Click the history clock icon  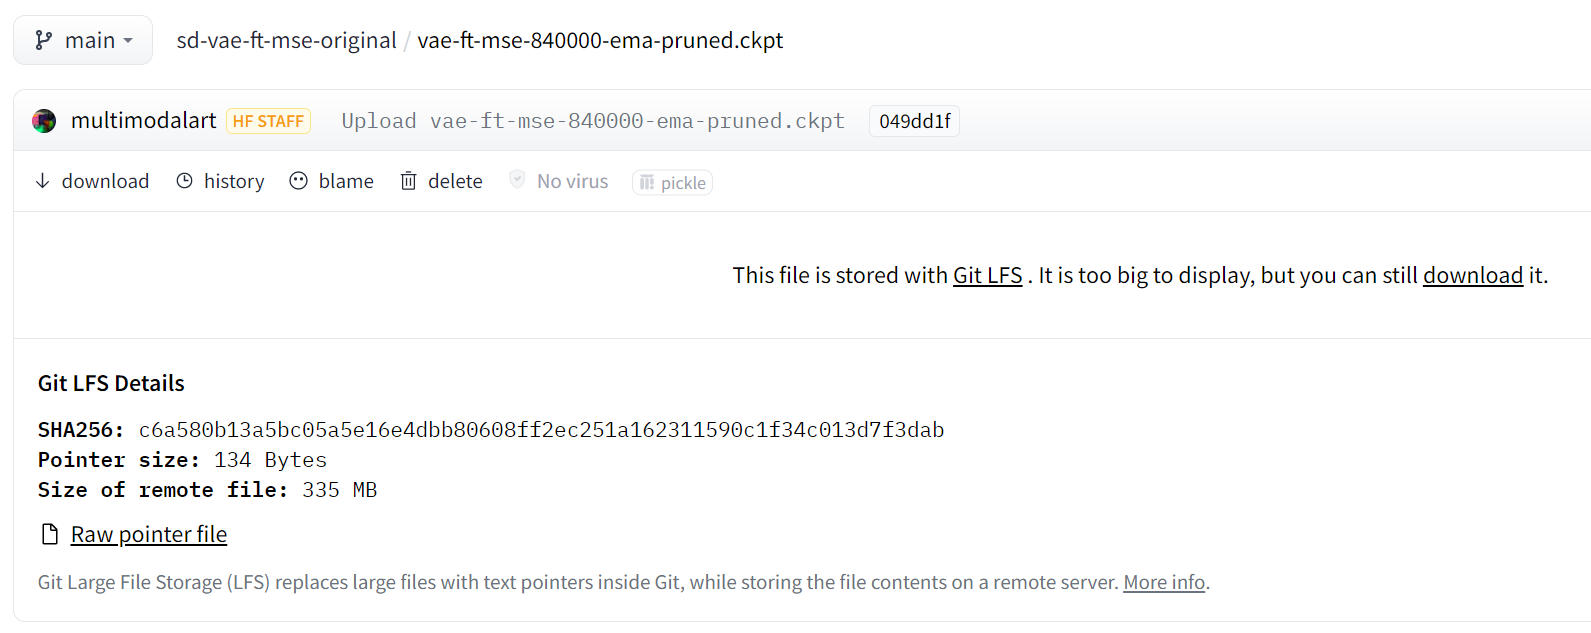pyautogui.click(x=185, y=181)
